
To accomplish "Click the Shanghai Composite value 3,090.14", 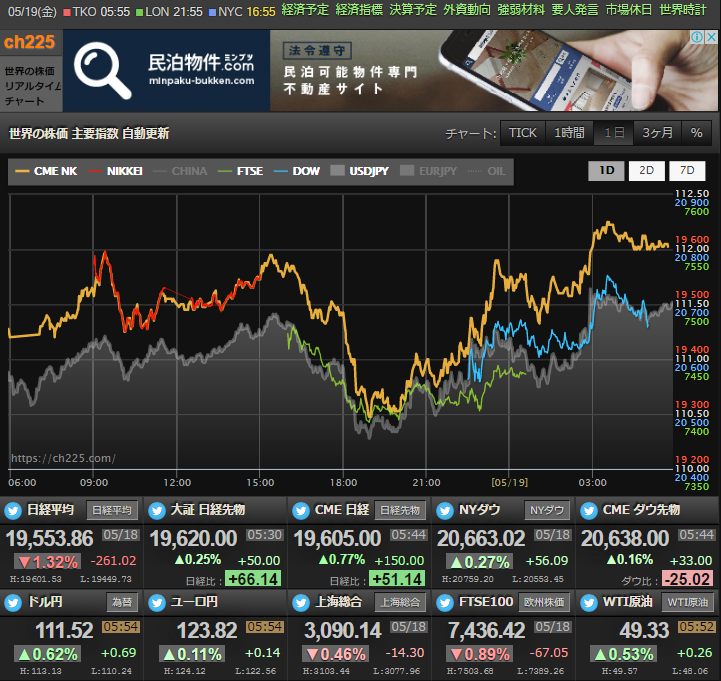I will coord(343,630).
